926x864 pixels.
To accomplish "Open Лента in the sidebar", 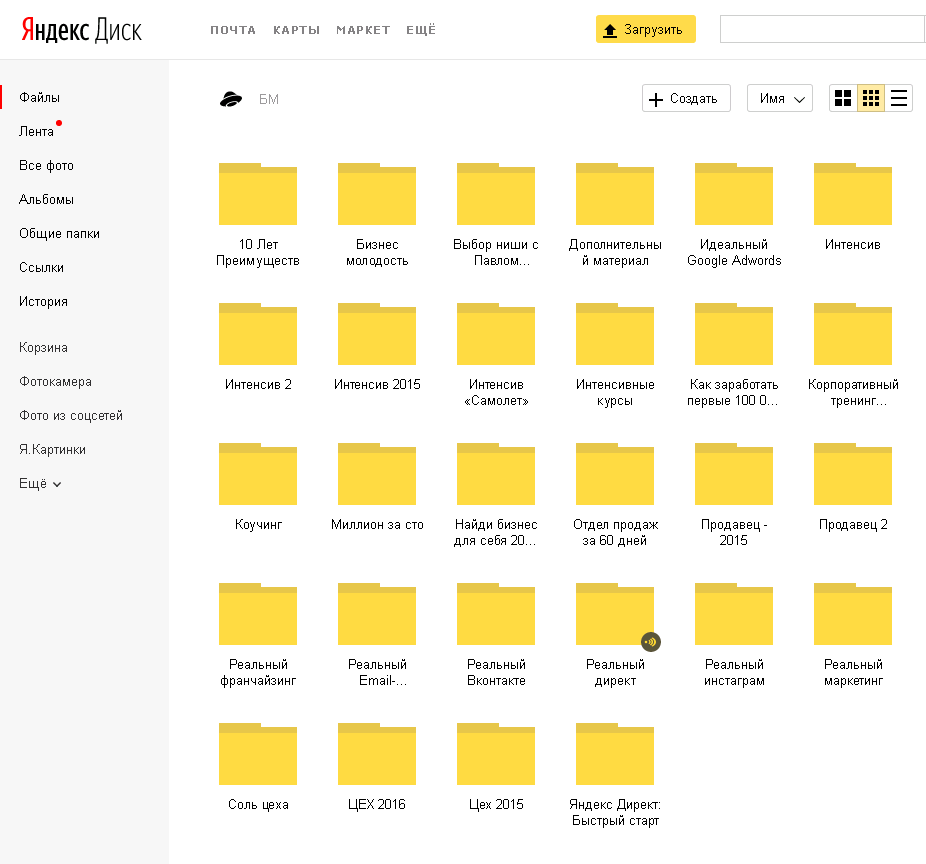I will tap(36, 132).
